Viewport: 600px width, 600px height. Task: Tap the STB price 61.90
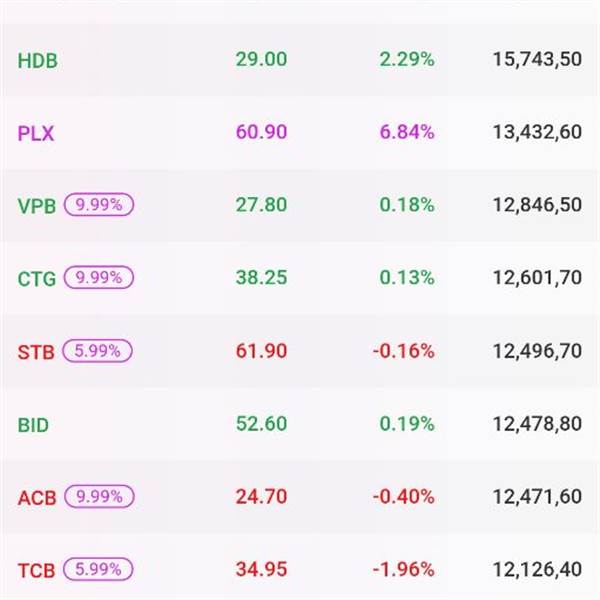(x=261, y=351)
